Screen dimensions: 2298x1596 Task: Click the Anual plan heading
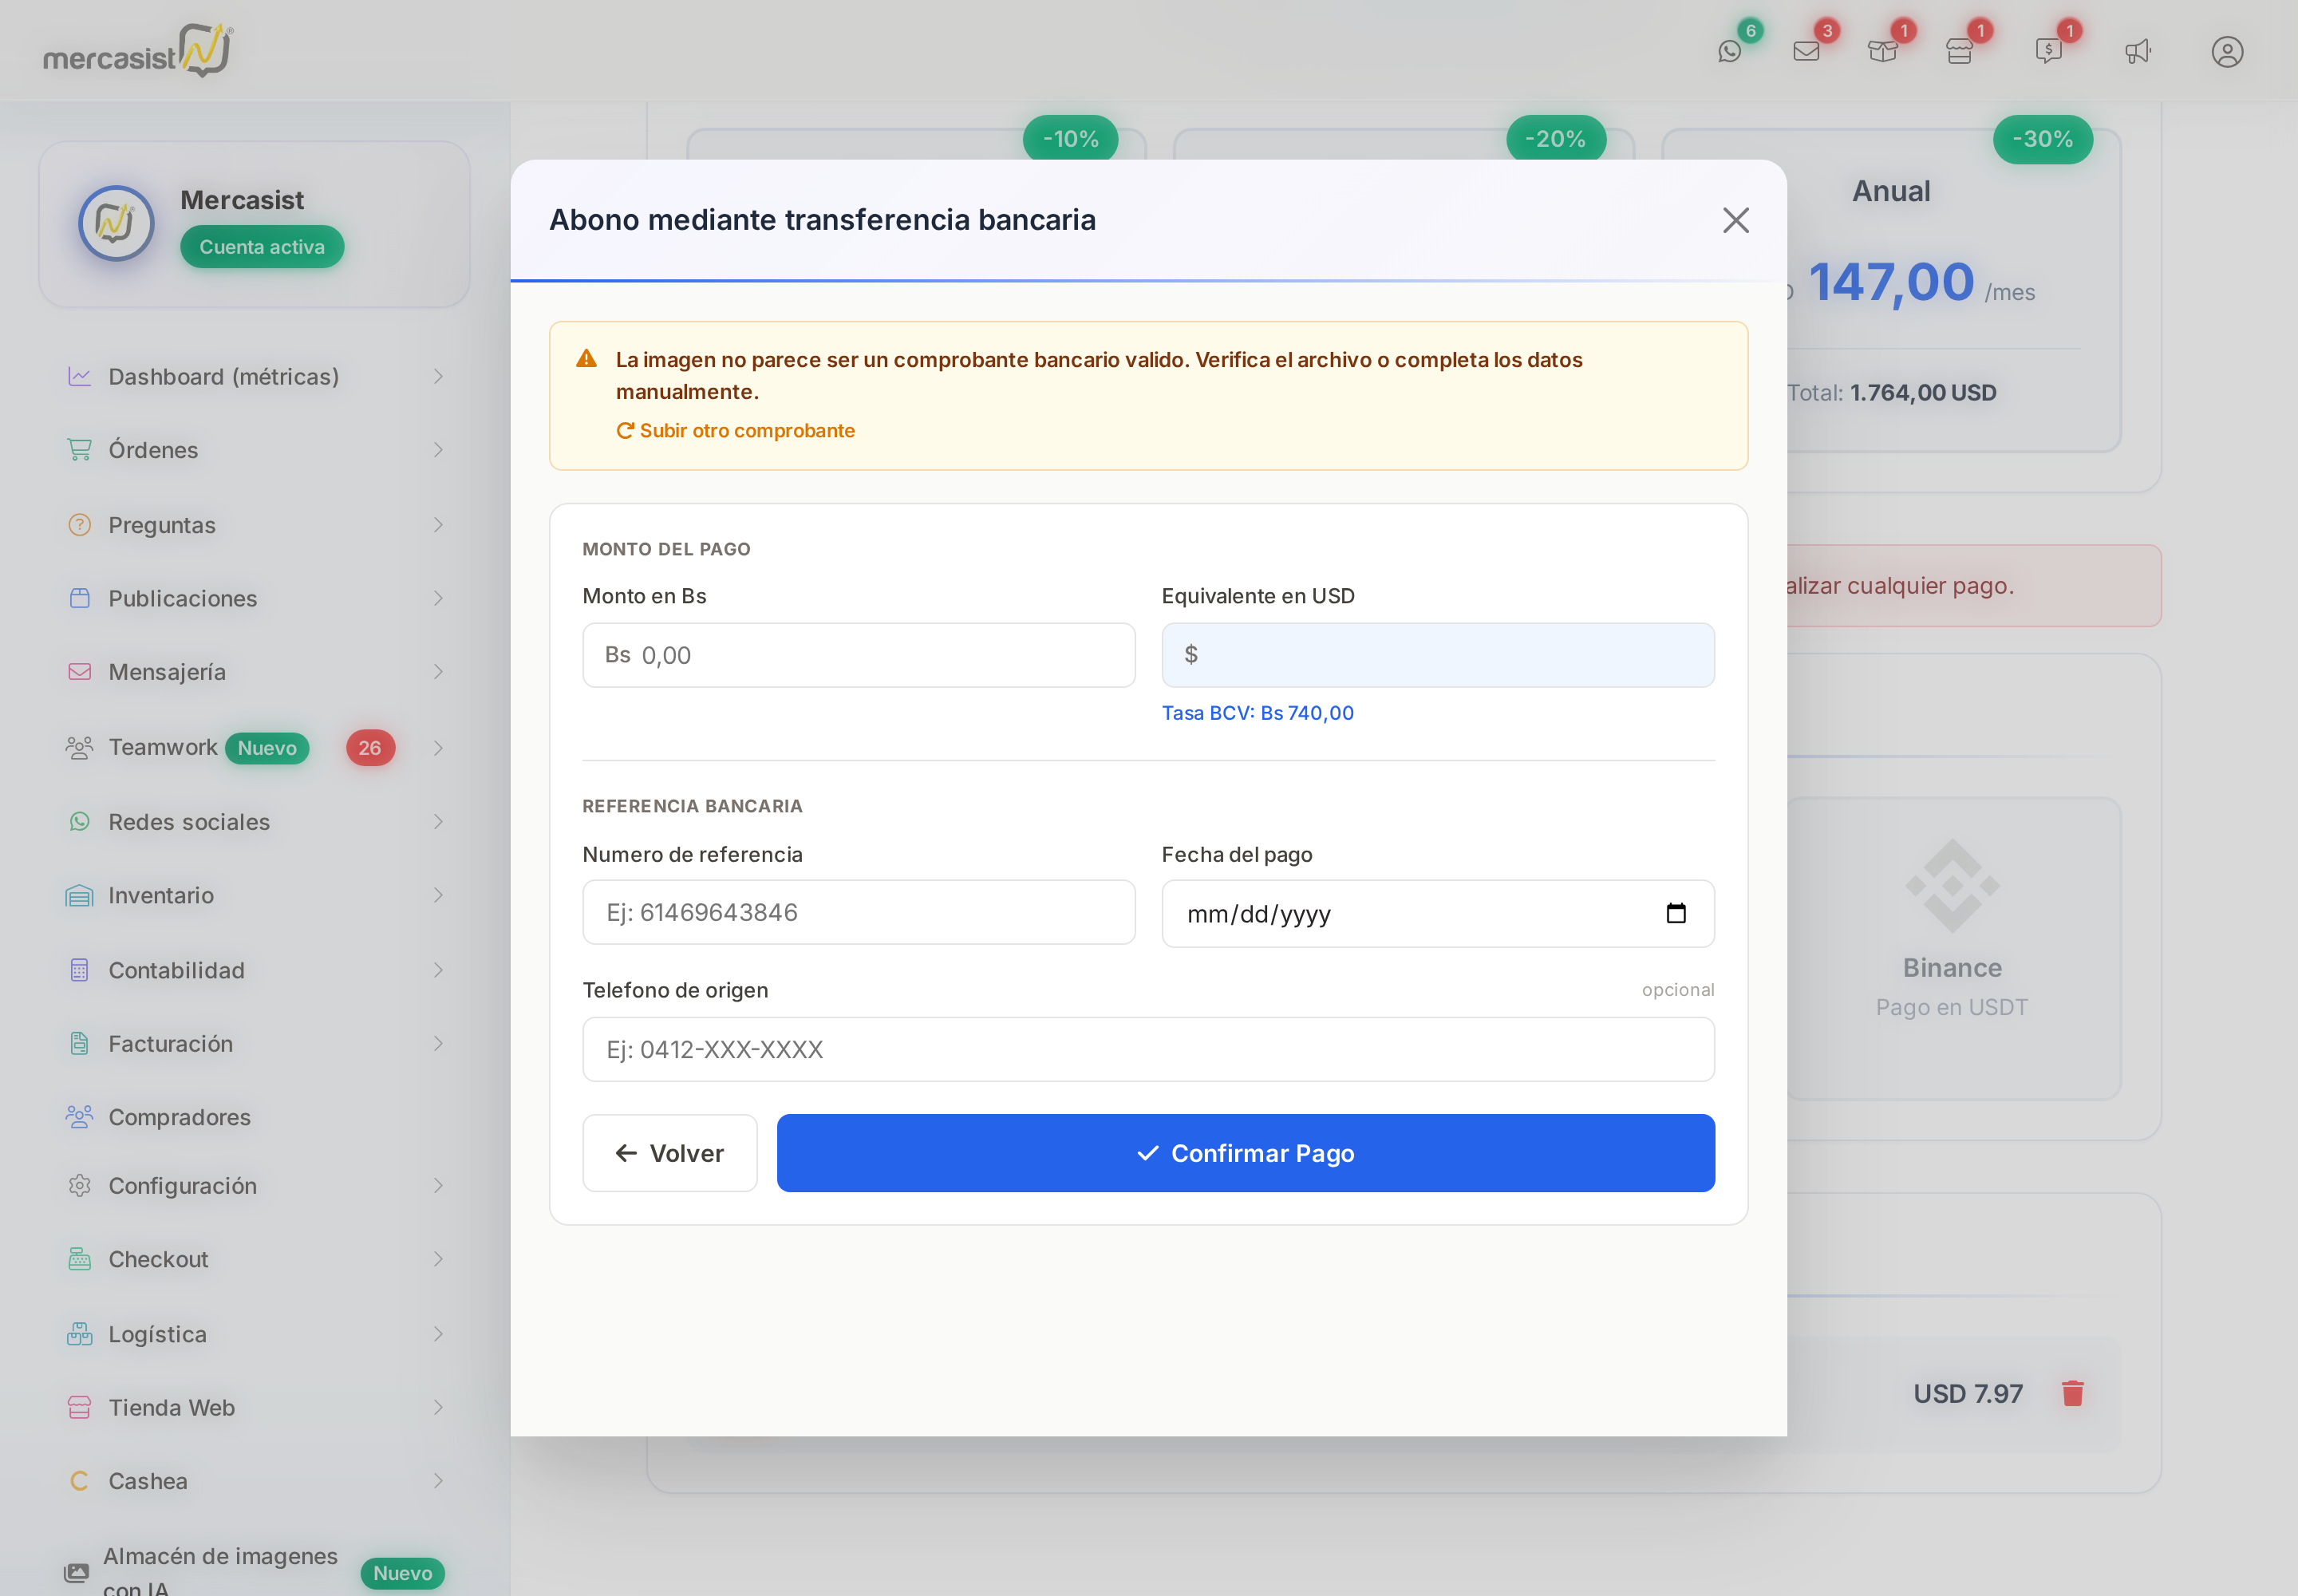(1890, 191)
